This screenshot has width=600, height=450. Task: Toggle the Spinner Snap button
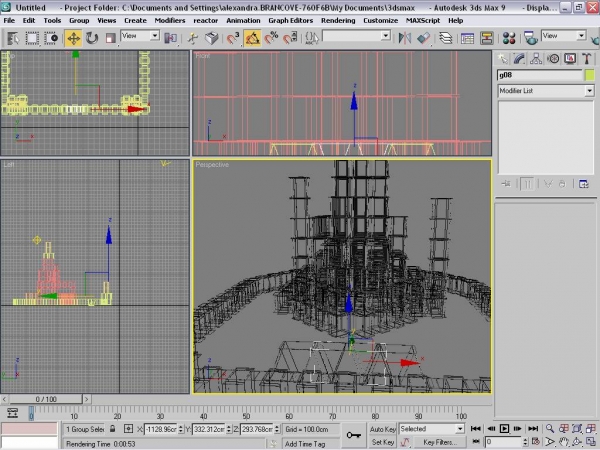(x=290, y=38)
